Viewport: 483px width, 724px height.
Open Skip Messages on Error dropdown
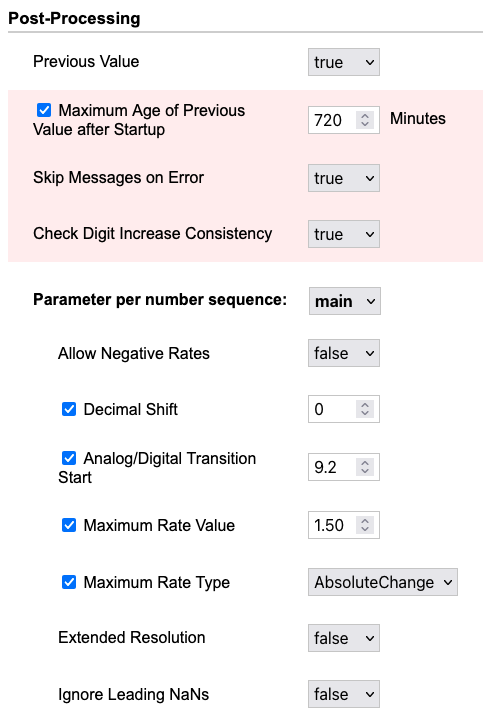(344, 178)
